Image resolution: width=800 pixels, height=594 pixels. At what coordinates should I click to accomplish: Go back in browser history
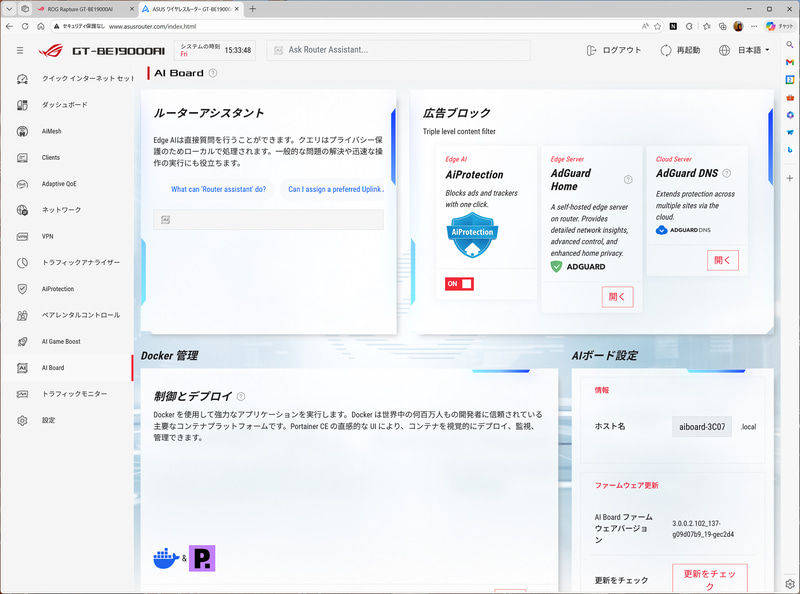[x=9, y=26]
